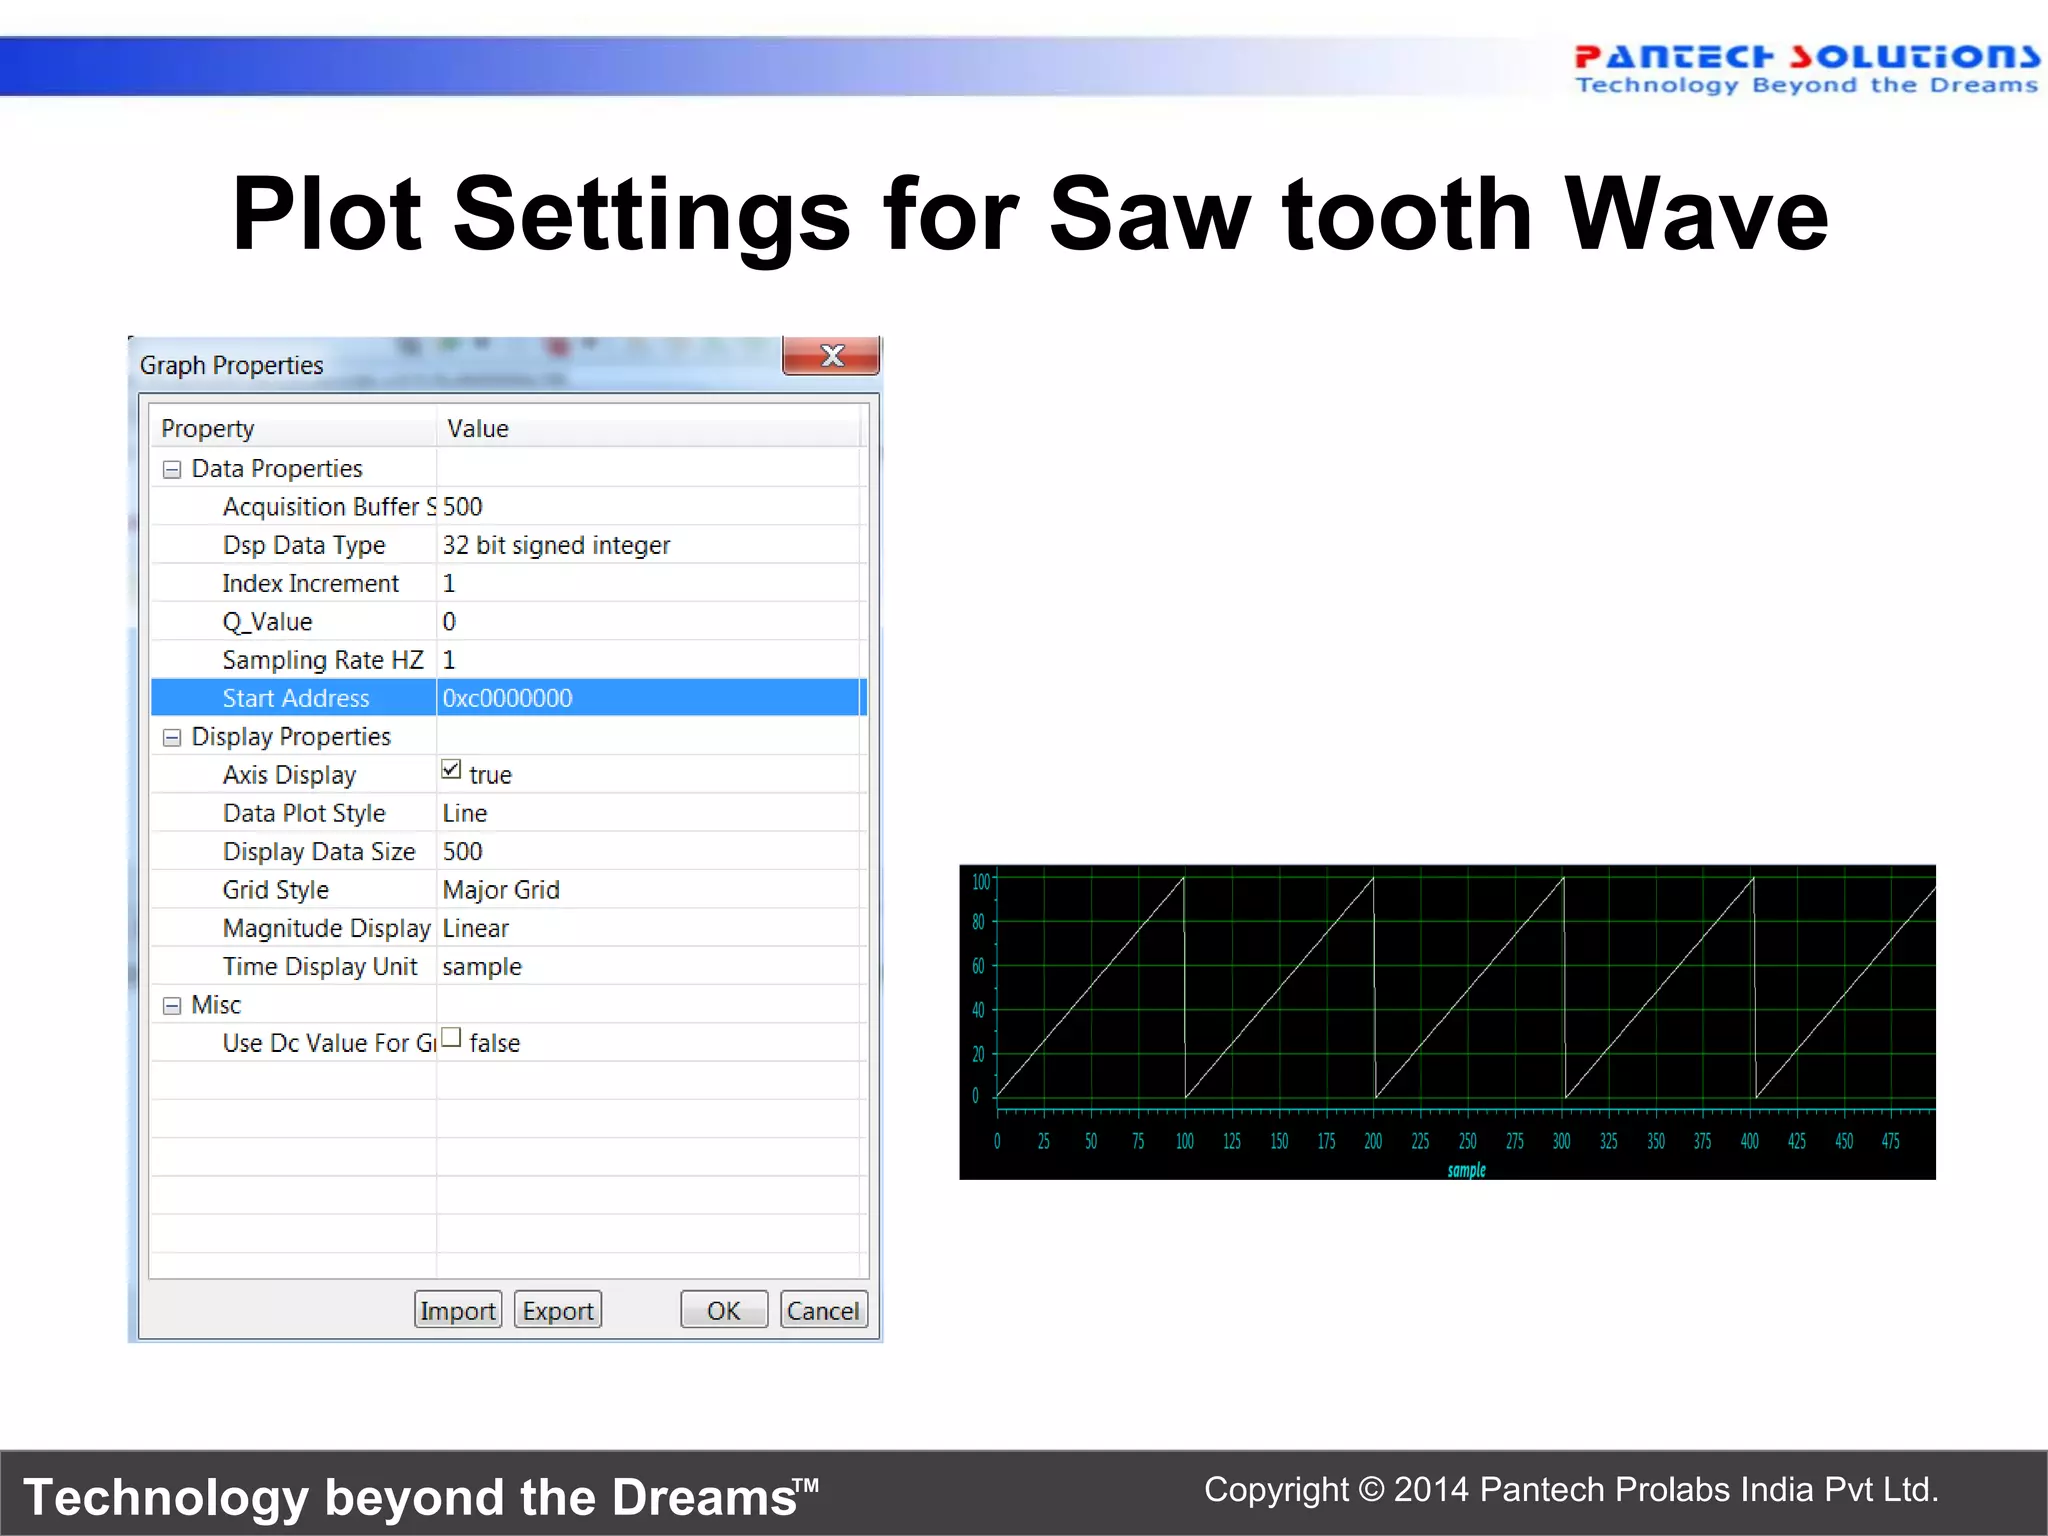Click the Import button

(x=458, y=1310)
